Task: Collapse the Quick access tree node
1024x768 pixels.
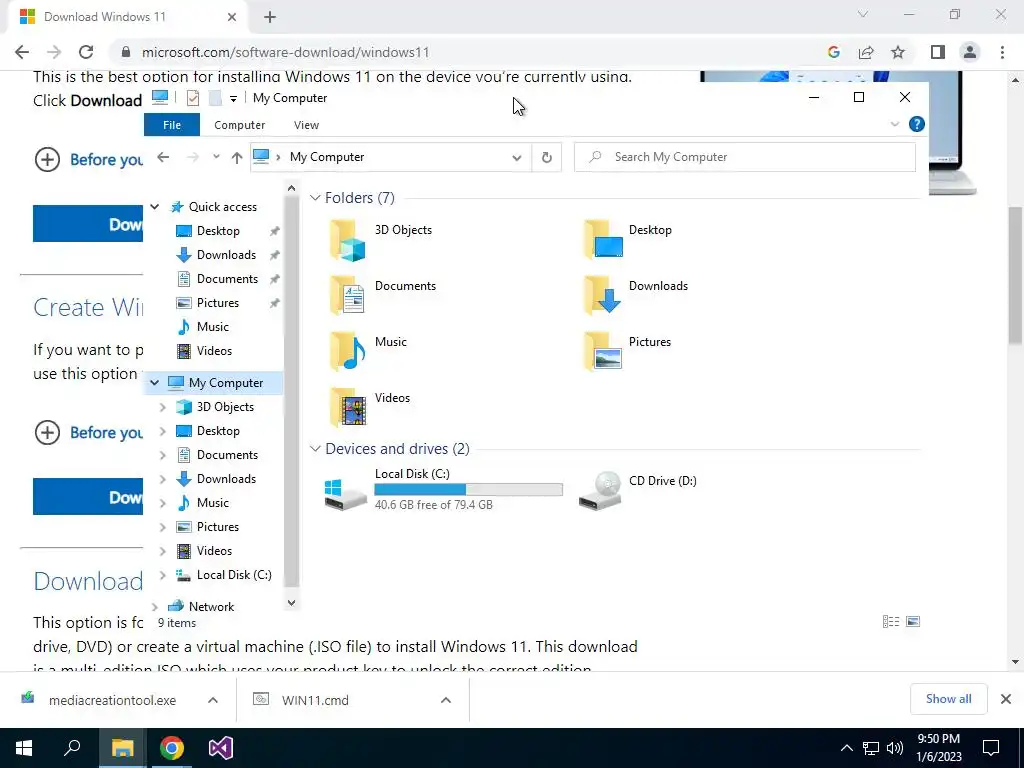Action: [x=155, y=207]
